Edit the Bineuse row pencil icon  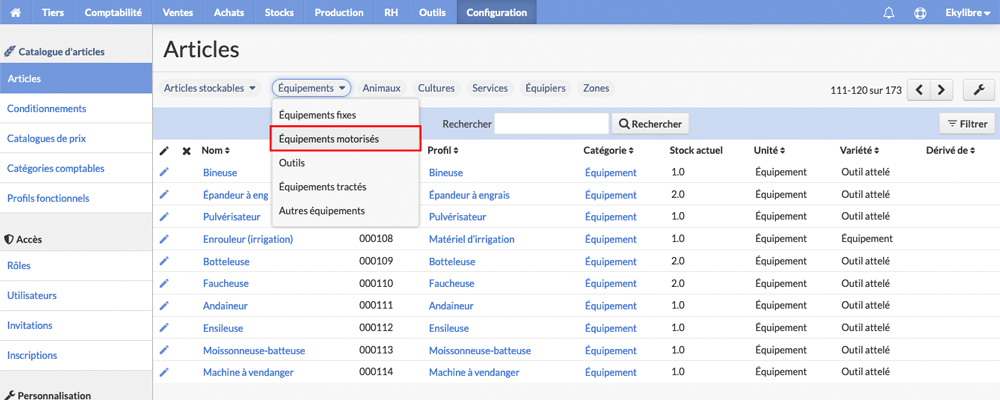click(164, 172)
